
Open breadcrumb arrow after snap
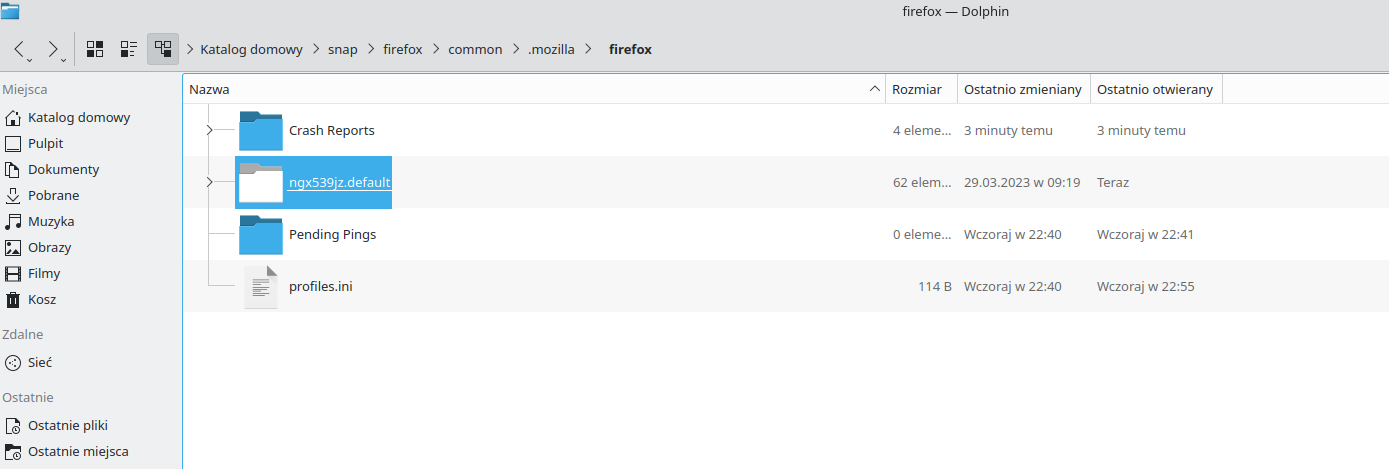[x=371, y=48]
